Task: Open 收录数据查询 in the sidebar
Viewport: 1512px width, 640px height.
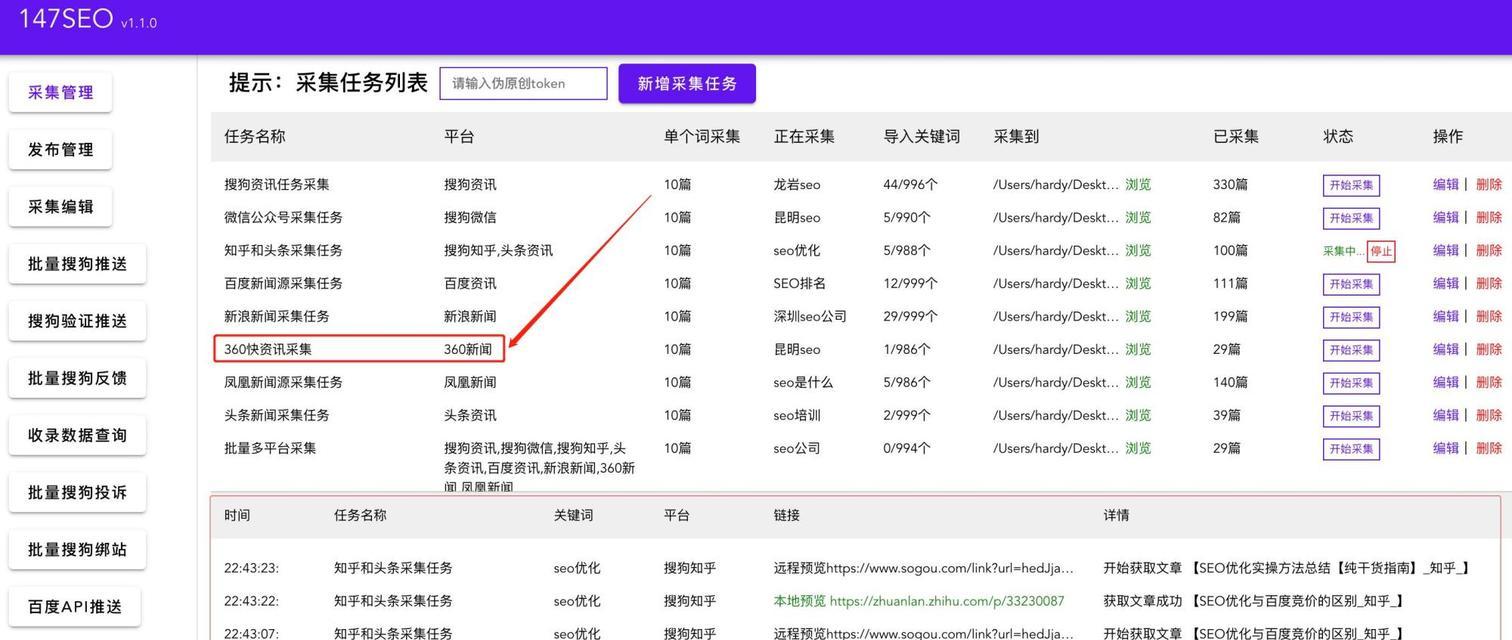Action: point(77,435)
